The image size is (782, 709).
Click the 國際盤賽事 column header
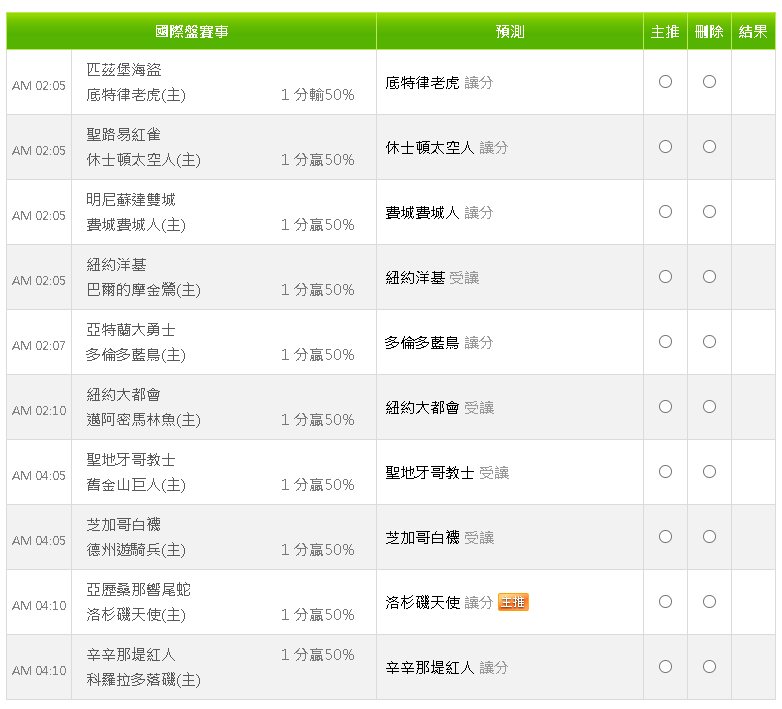pos(192,31)
